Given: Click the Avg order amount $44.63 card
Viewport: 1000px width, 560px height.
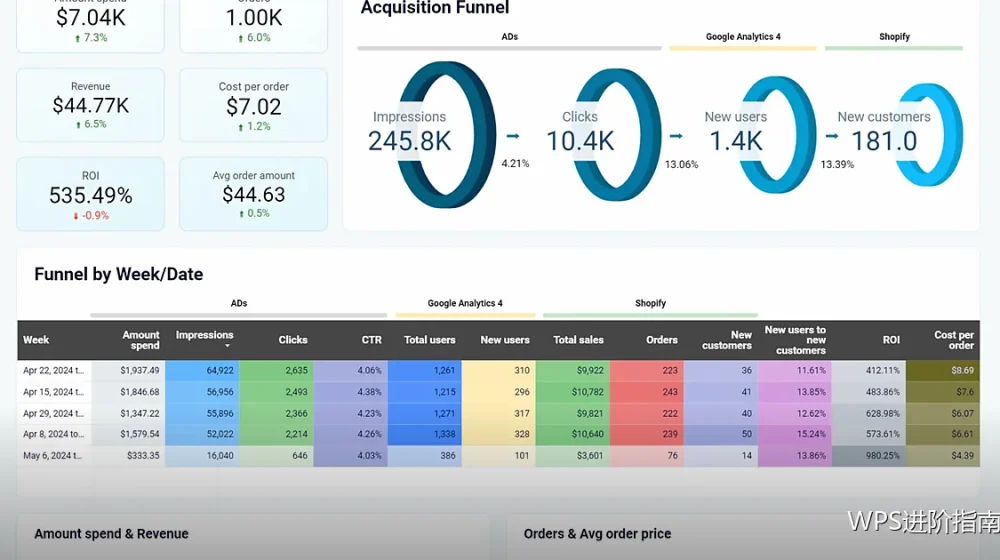Looking at the screenshot, I should (254, 194).
